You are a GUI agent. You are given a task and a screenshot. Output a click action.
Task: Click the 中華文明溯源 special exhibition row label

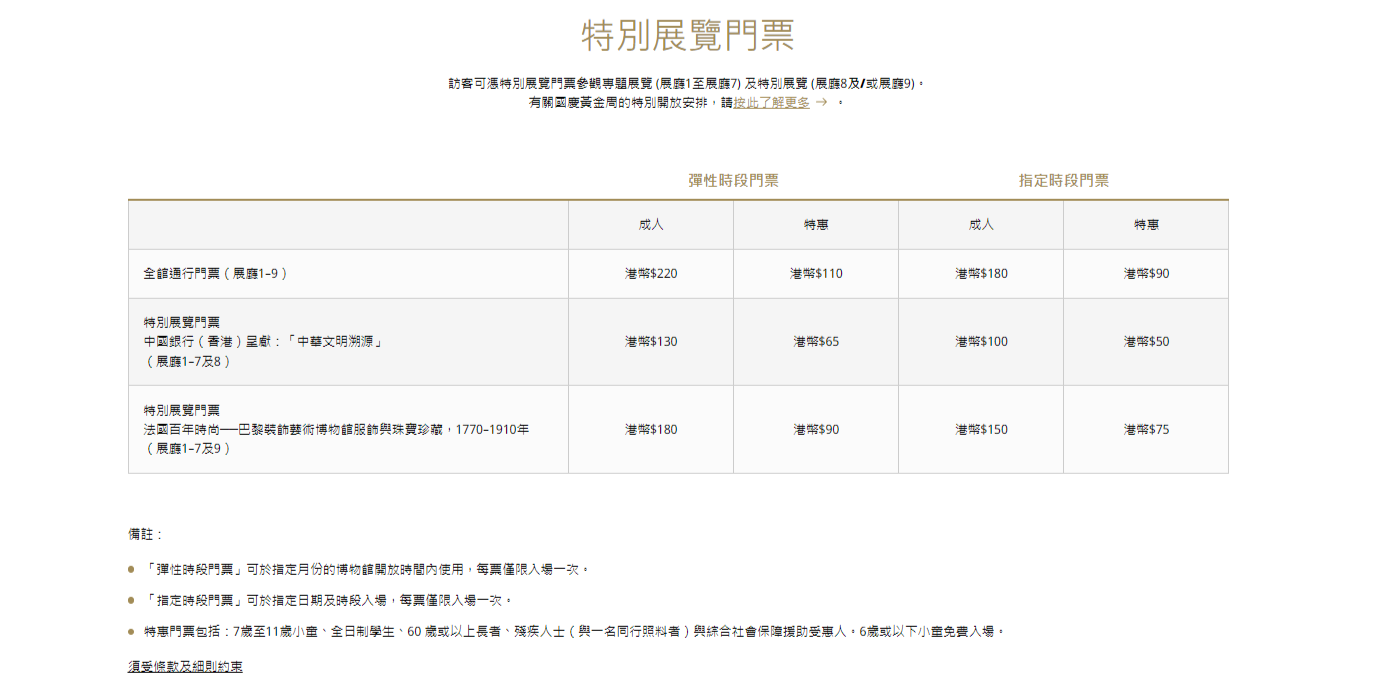click(264, 342)
